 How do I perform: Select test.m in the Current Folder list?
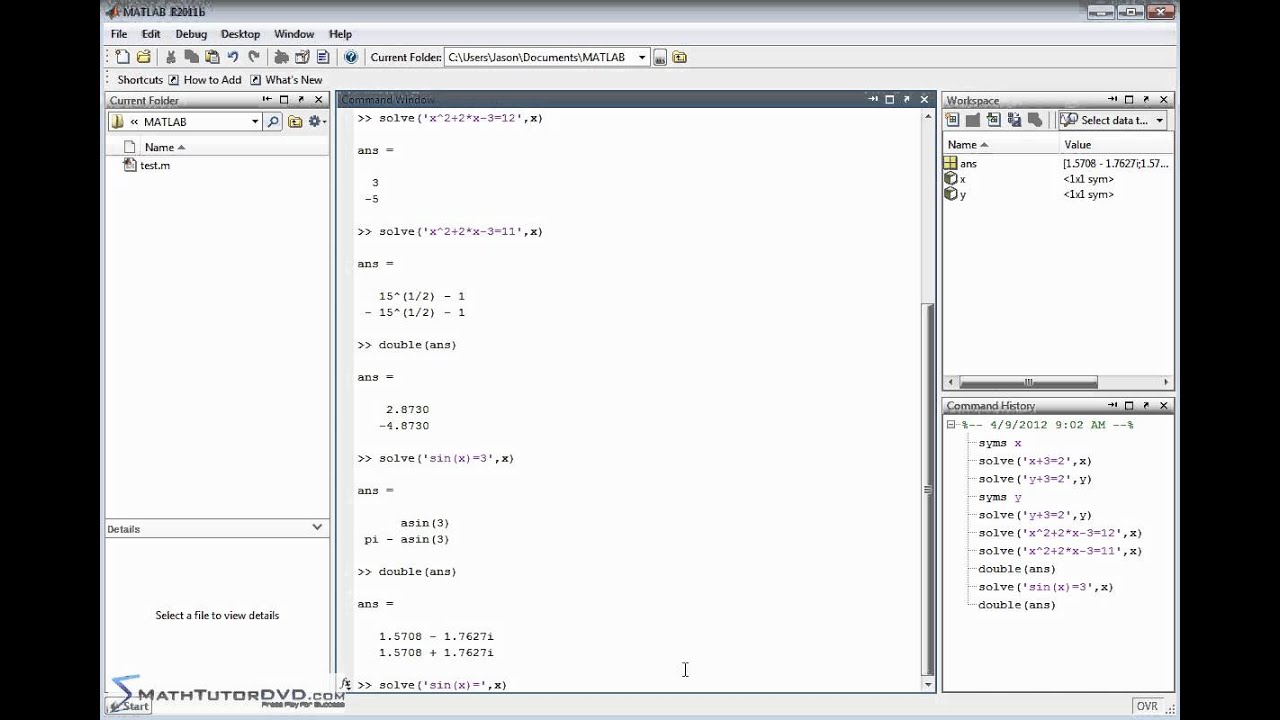[x=154, y=165]
